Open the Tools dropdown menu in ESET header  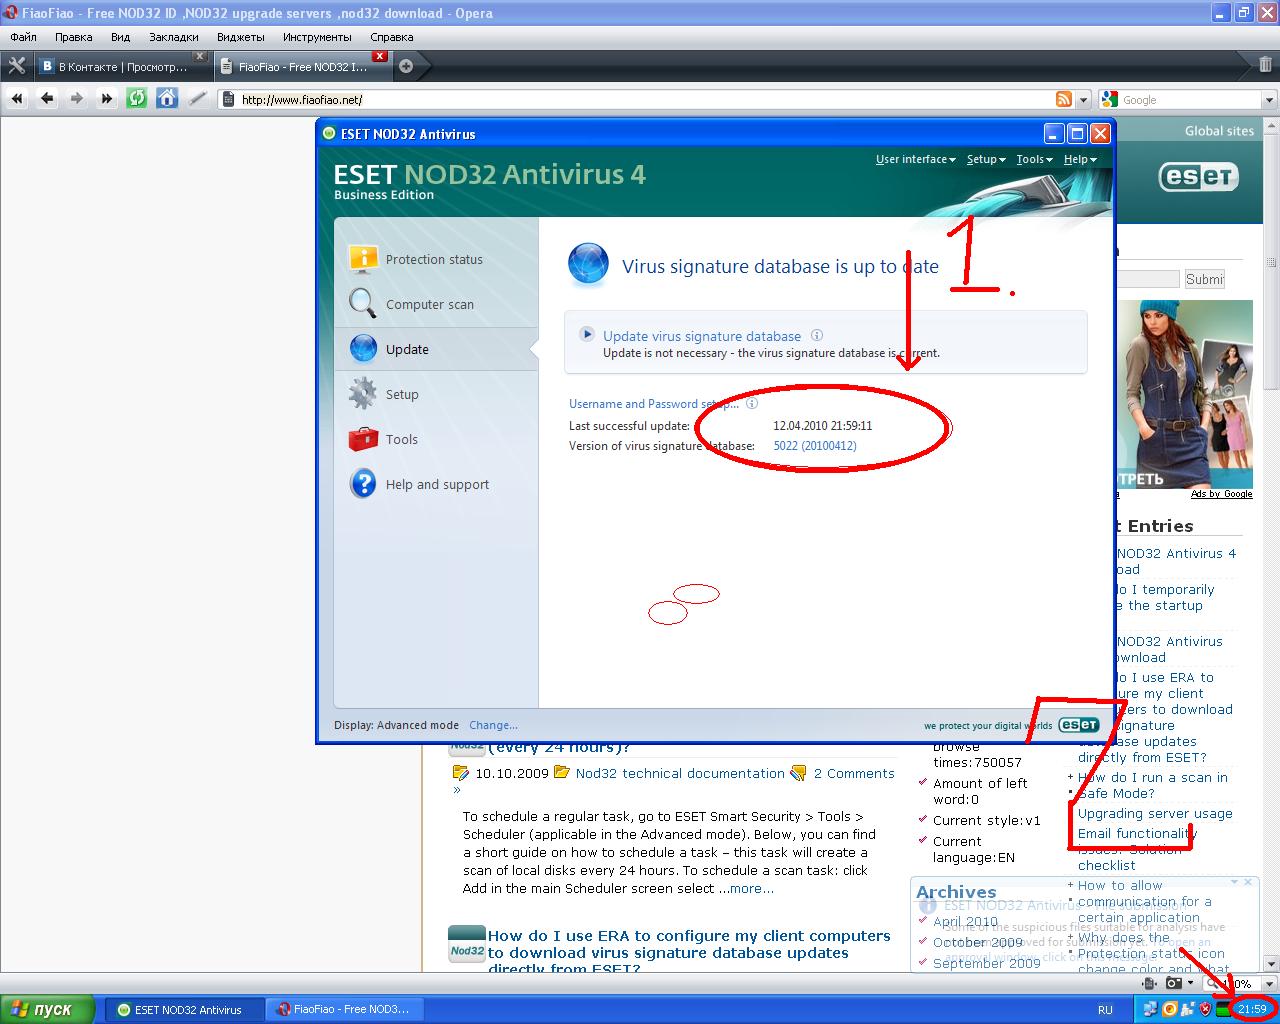1034,159
